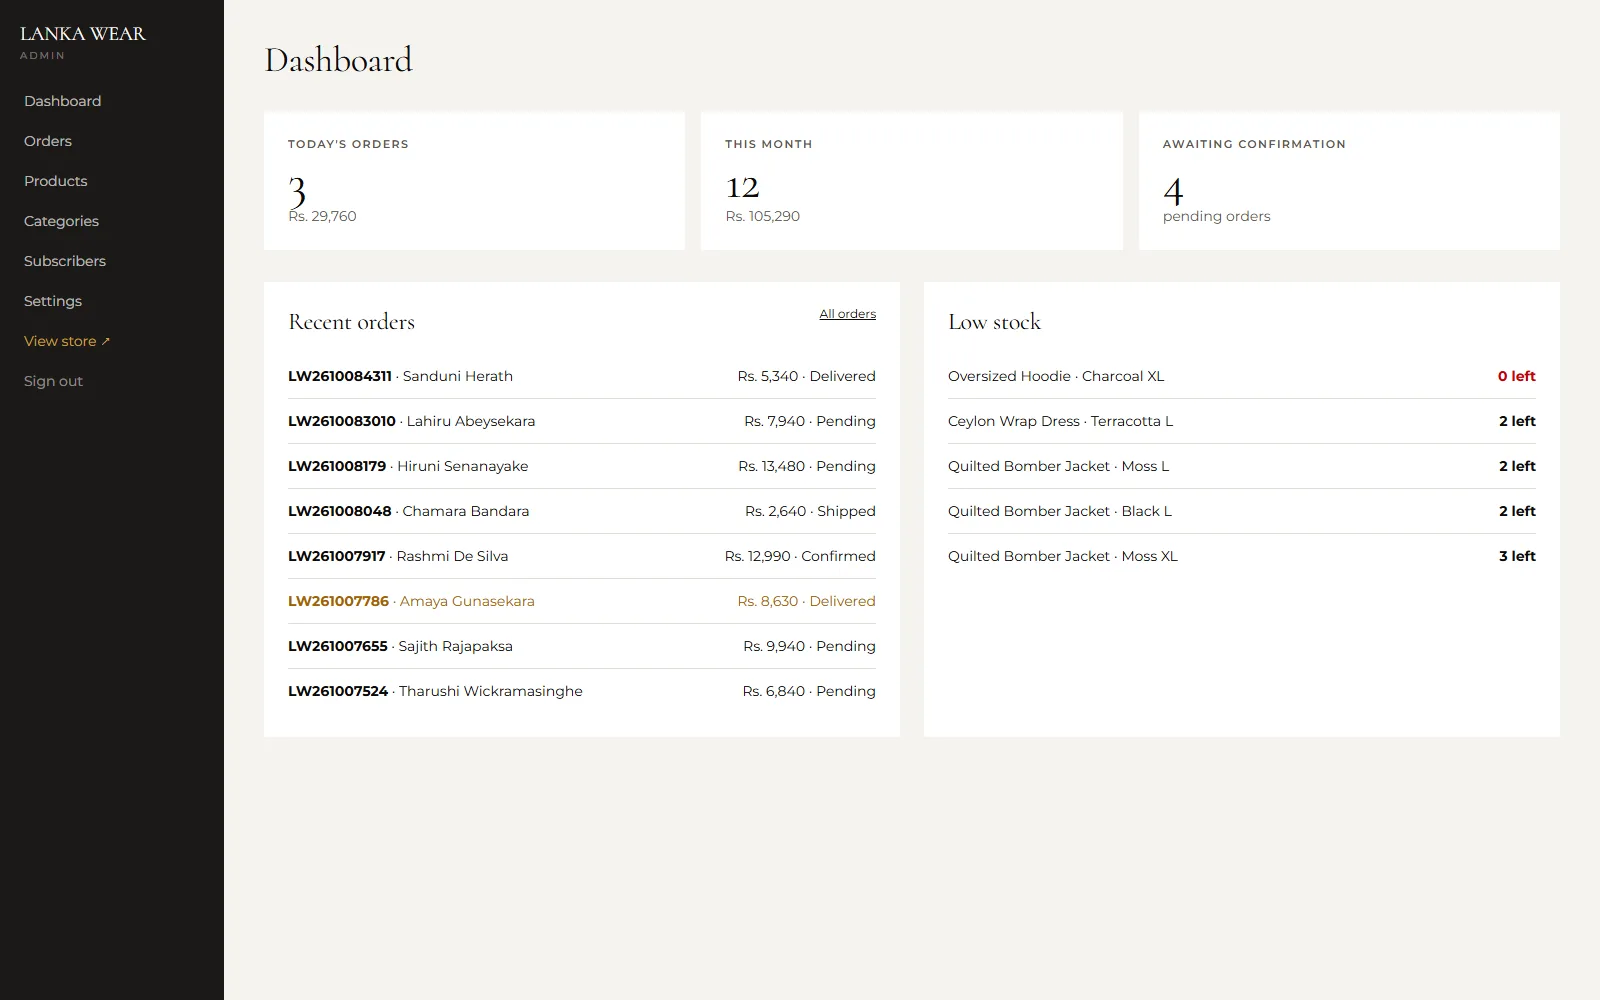Click Quilted Bomber Jacket Black L row
This screenshot has height=1000, width=1600.
pyautogui.click(x=1242, y=511)
